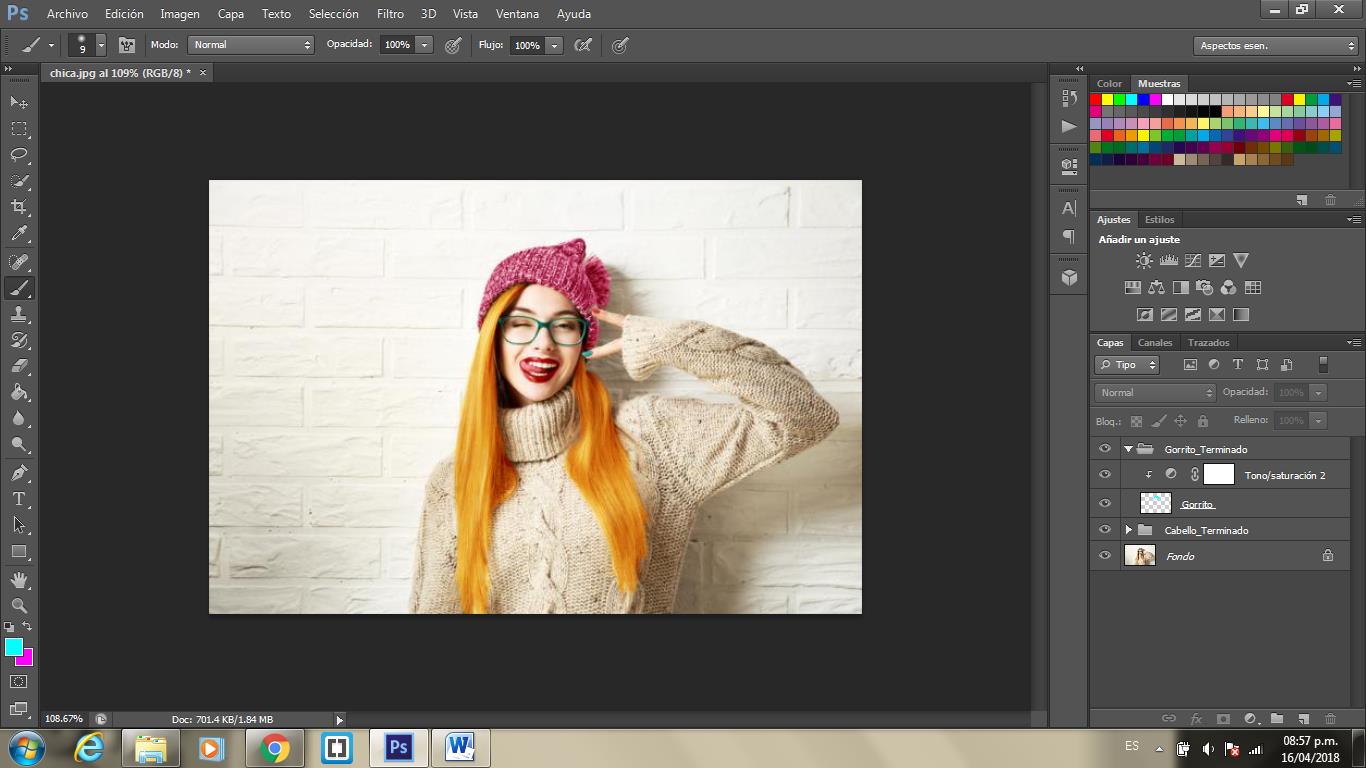The height and width of the screenshot is (768, 1366).
Task: Switch to the Estilos tab
Action: pos(1159,220)
